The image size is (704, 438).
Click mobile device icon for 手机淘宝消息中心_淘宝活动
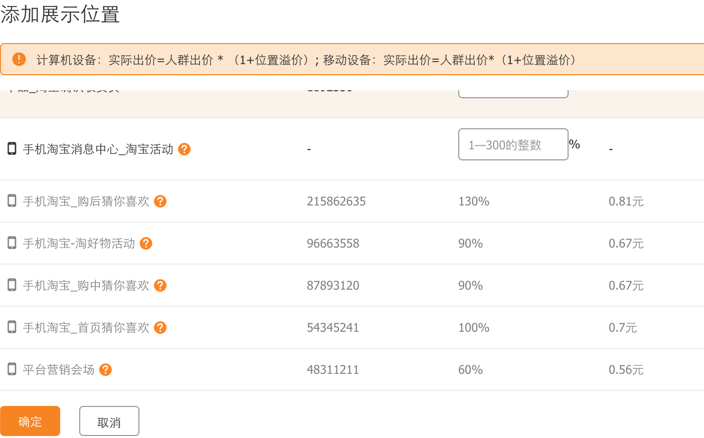[12, 149]
